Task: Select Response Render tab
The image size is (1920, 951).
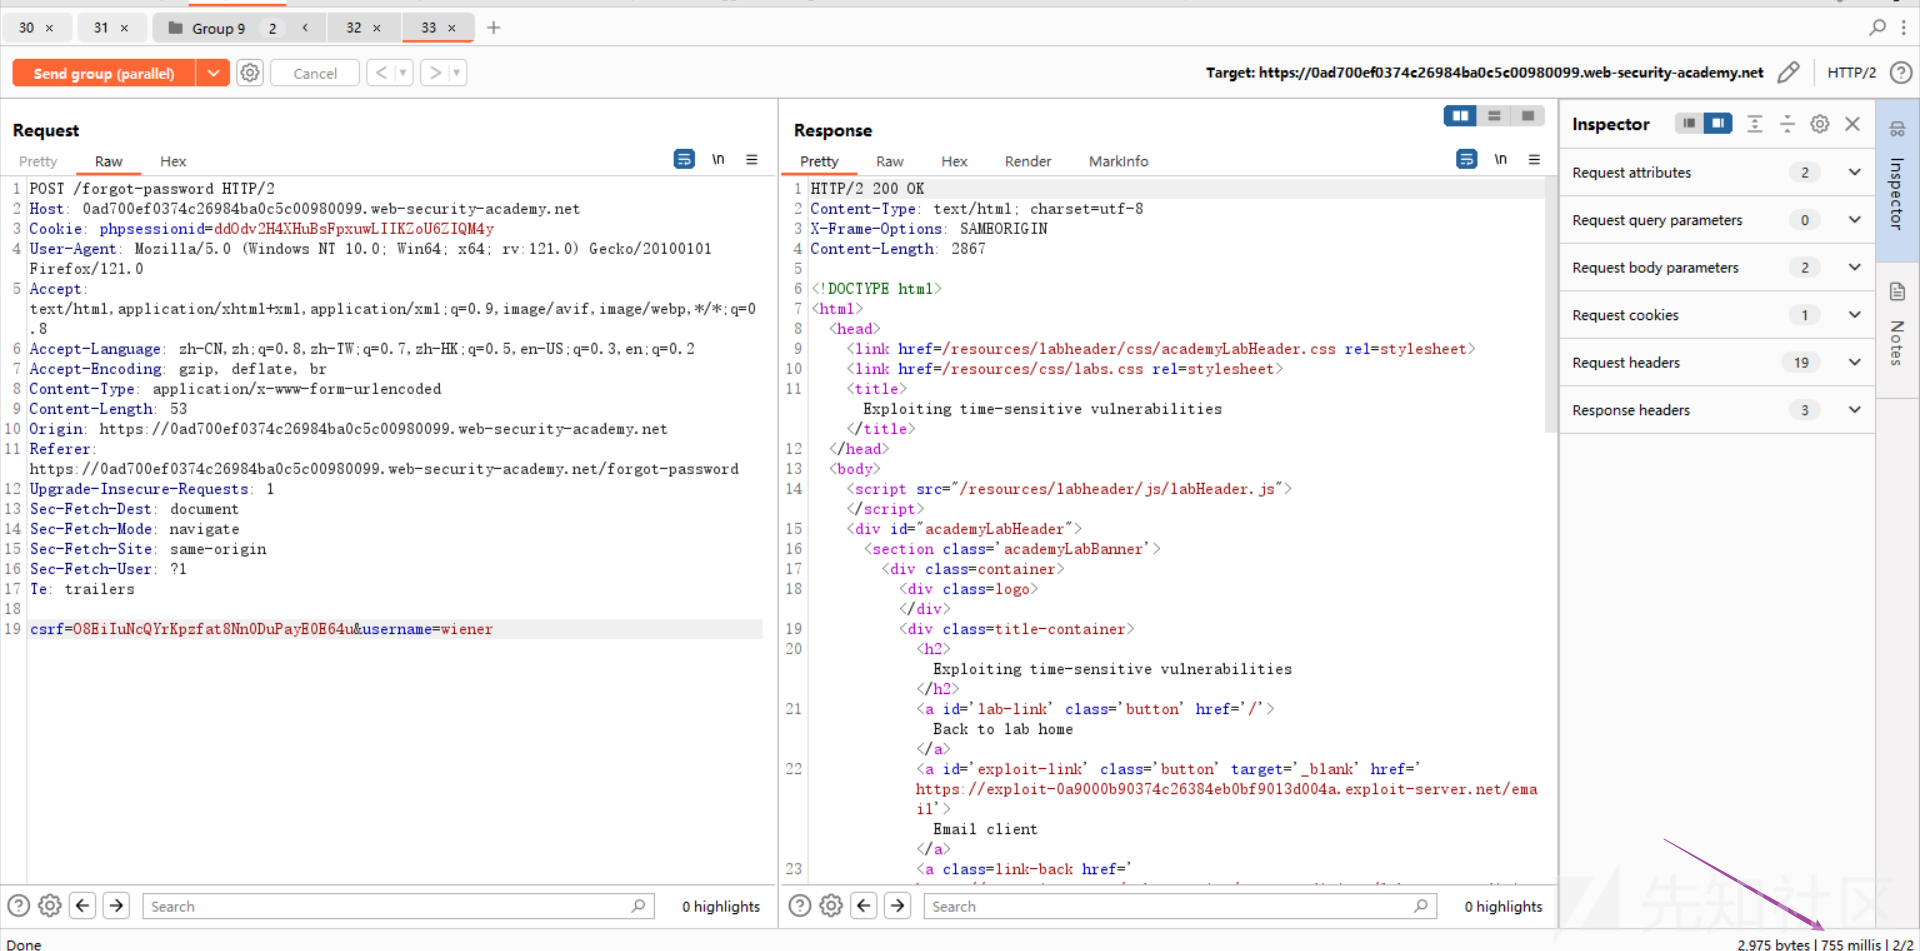Action: pos(1028,161)
